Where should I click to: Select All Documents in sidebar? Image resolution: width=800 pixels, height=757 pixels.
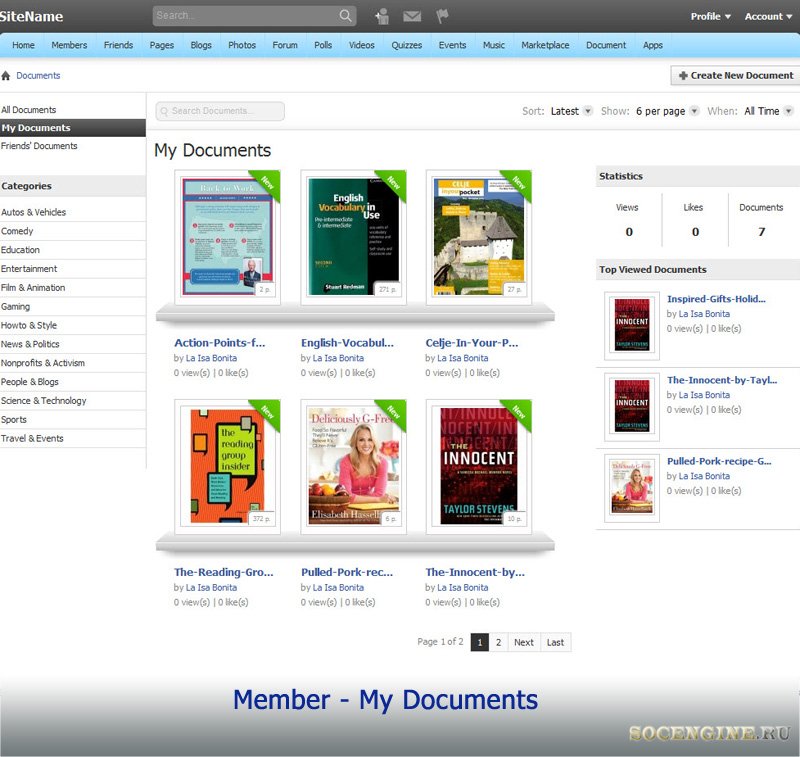click(29, 110)
